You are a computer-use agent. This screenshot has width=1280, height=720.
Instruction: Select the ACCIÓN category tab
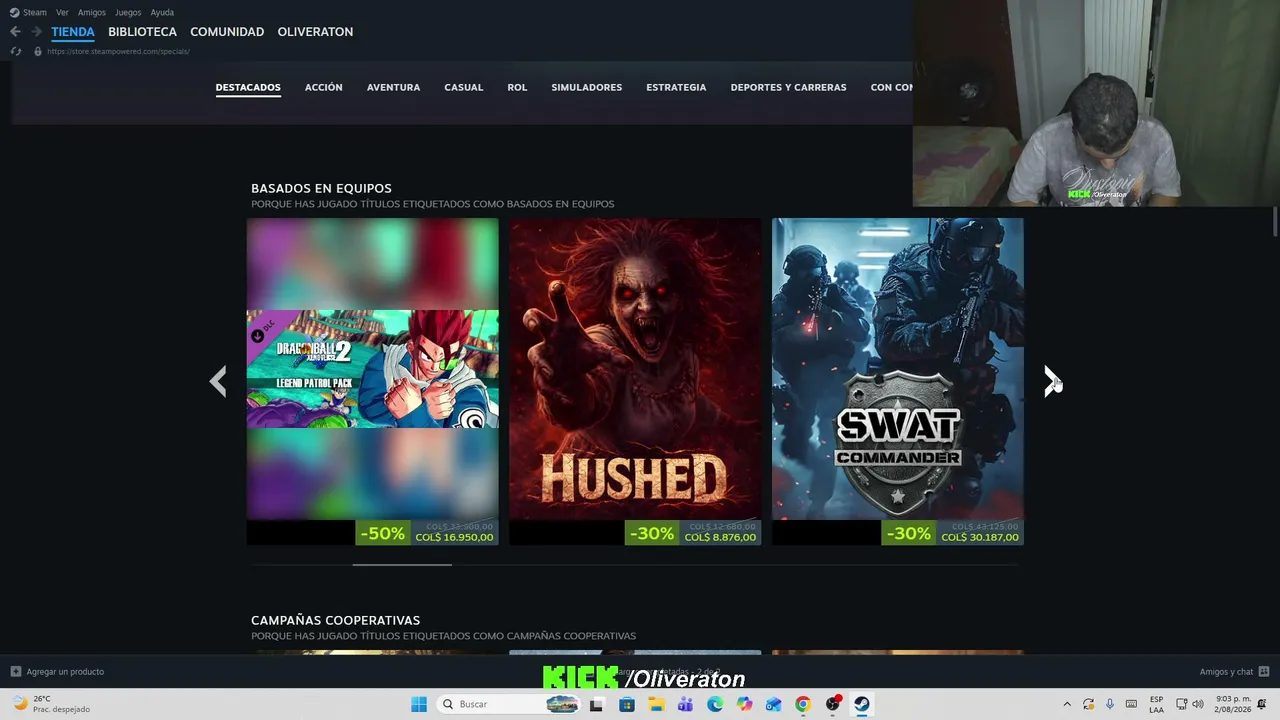click(323, 87)
